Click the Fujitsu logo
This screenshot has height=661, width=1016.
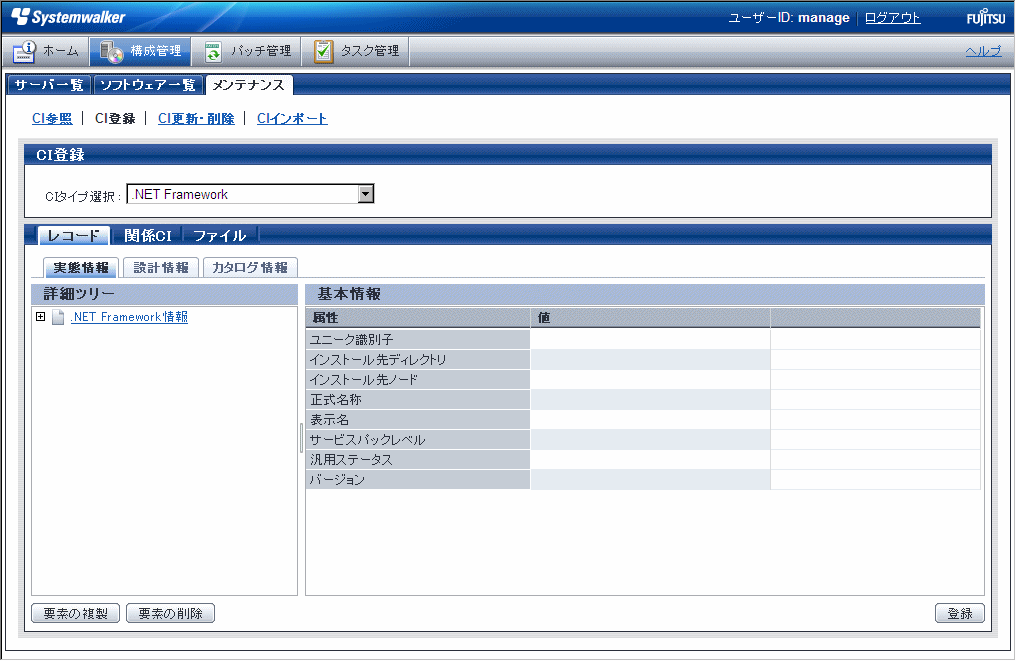pos(985,18)
